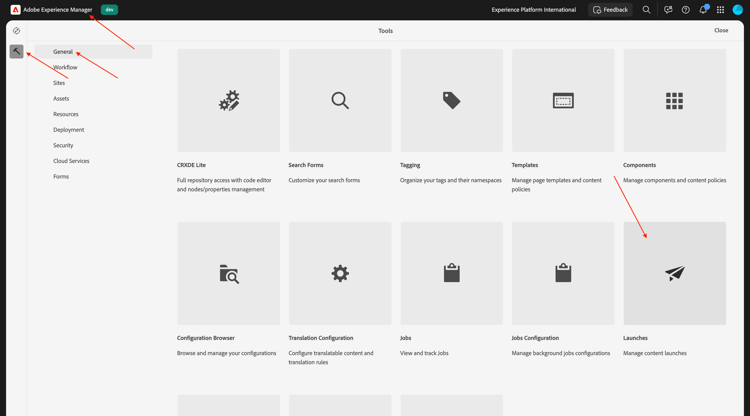750x416 pixels.
Task: Click the Feedback button
Action: (x=610, y=10)
